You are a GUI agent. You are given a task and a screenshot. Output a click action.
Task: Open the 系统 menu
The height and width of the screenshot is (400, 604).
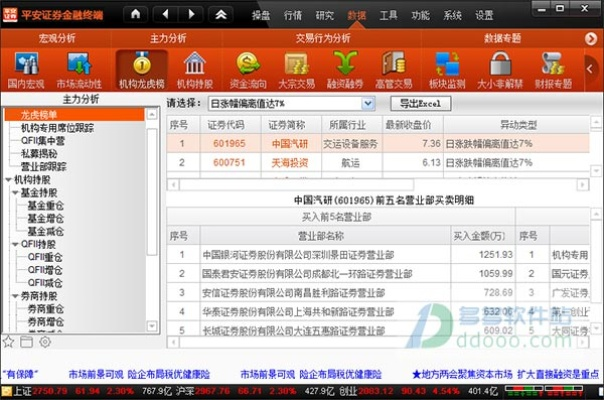tap(452, 15)
